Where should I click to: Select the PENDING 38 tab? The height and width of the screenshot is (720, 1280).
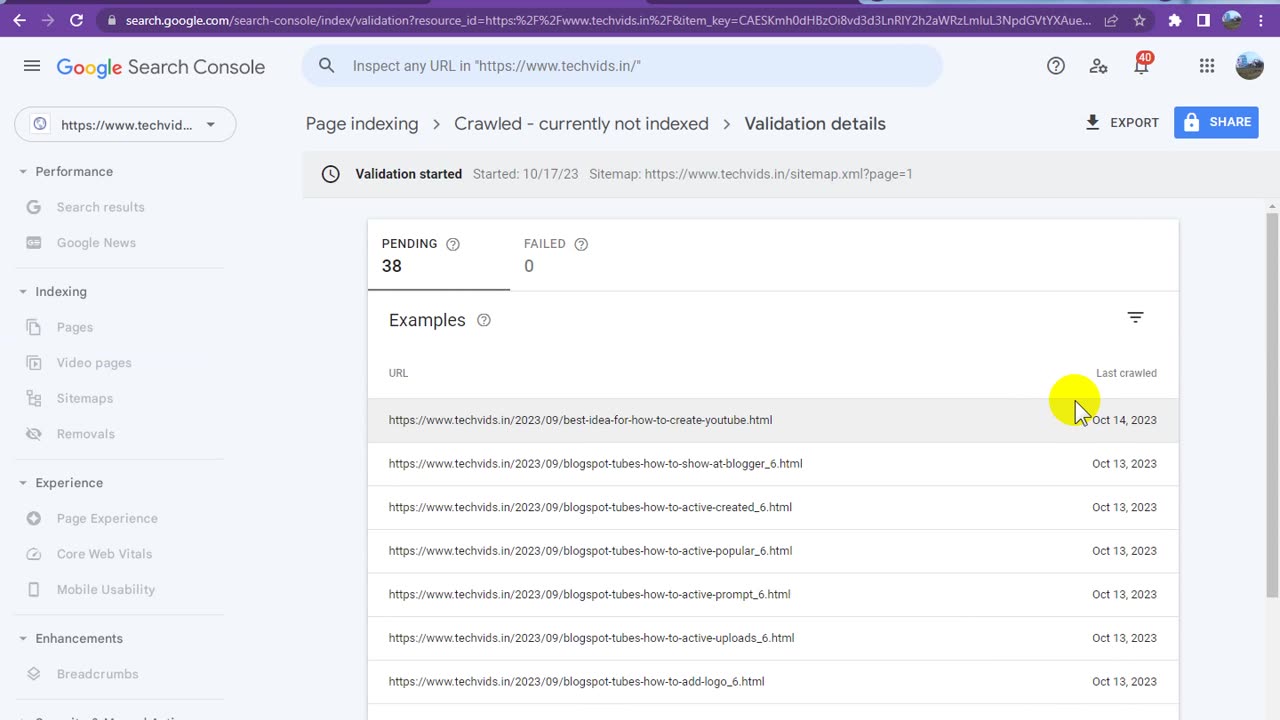point(439,256)
